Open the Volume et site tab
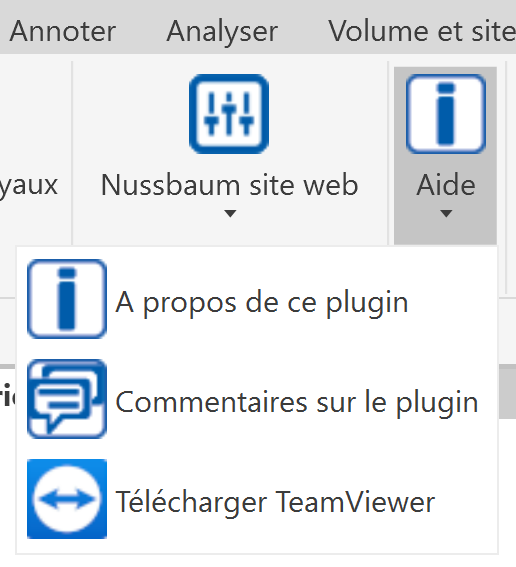Viewport: 516px width, 567px height. (422, 31)
